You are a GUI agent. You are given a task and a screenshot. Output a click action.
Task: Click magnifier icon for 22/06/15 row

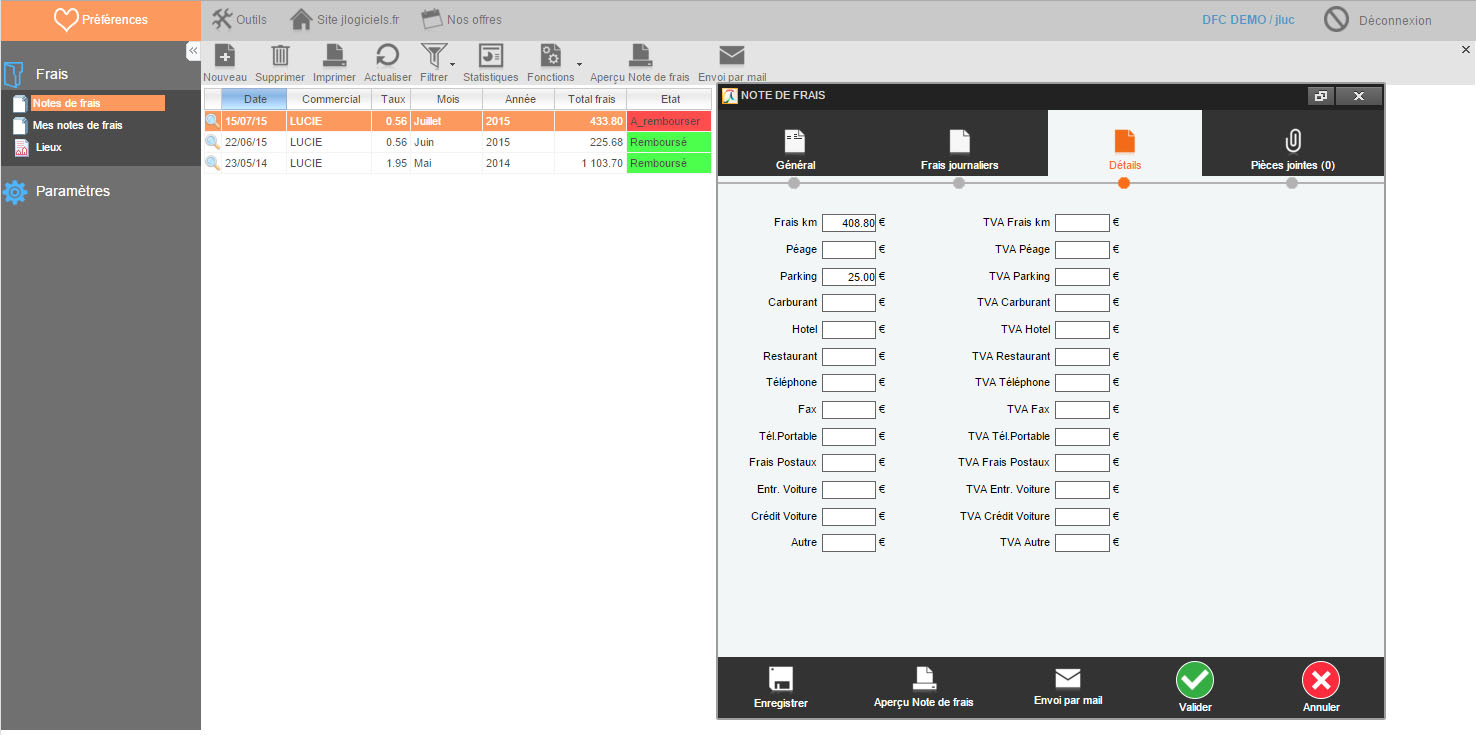(x=212, y=142)
